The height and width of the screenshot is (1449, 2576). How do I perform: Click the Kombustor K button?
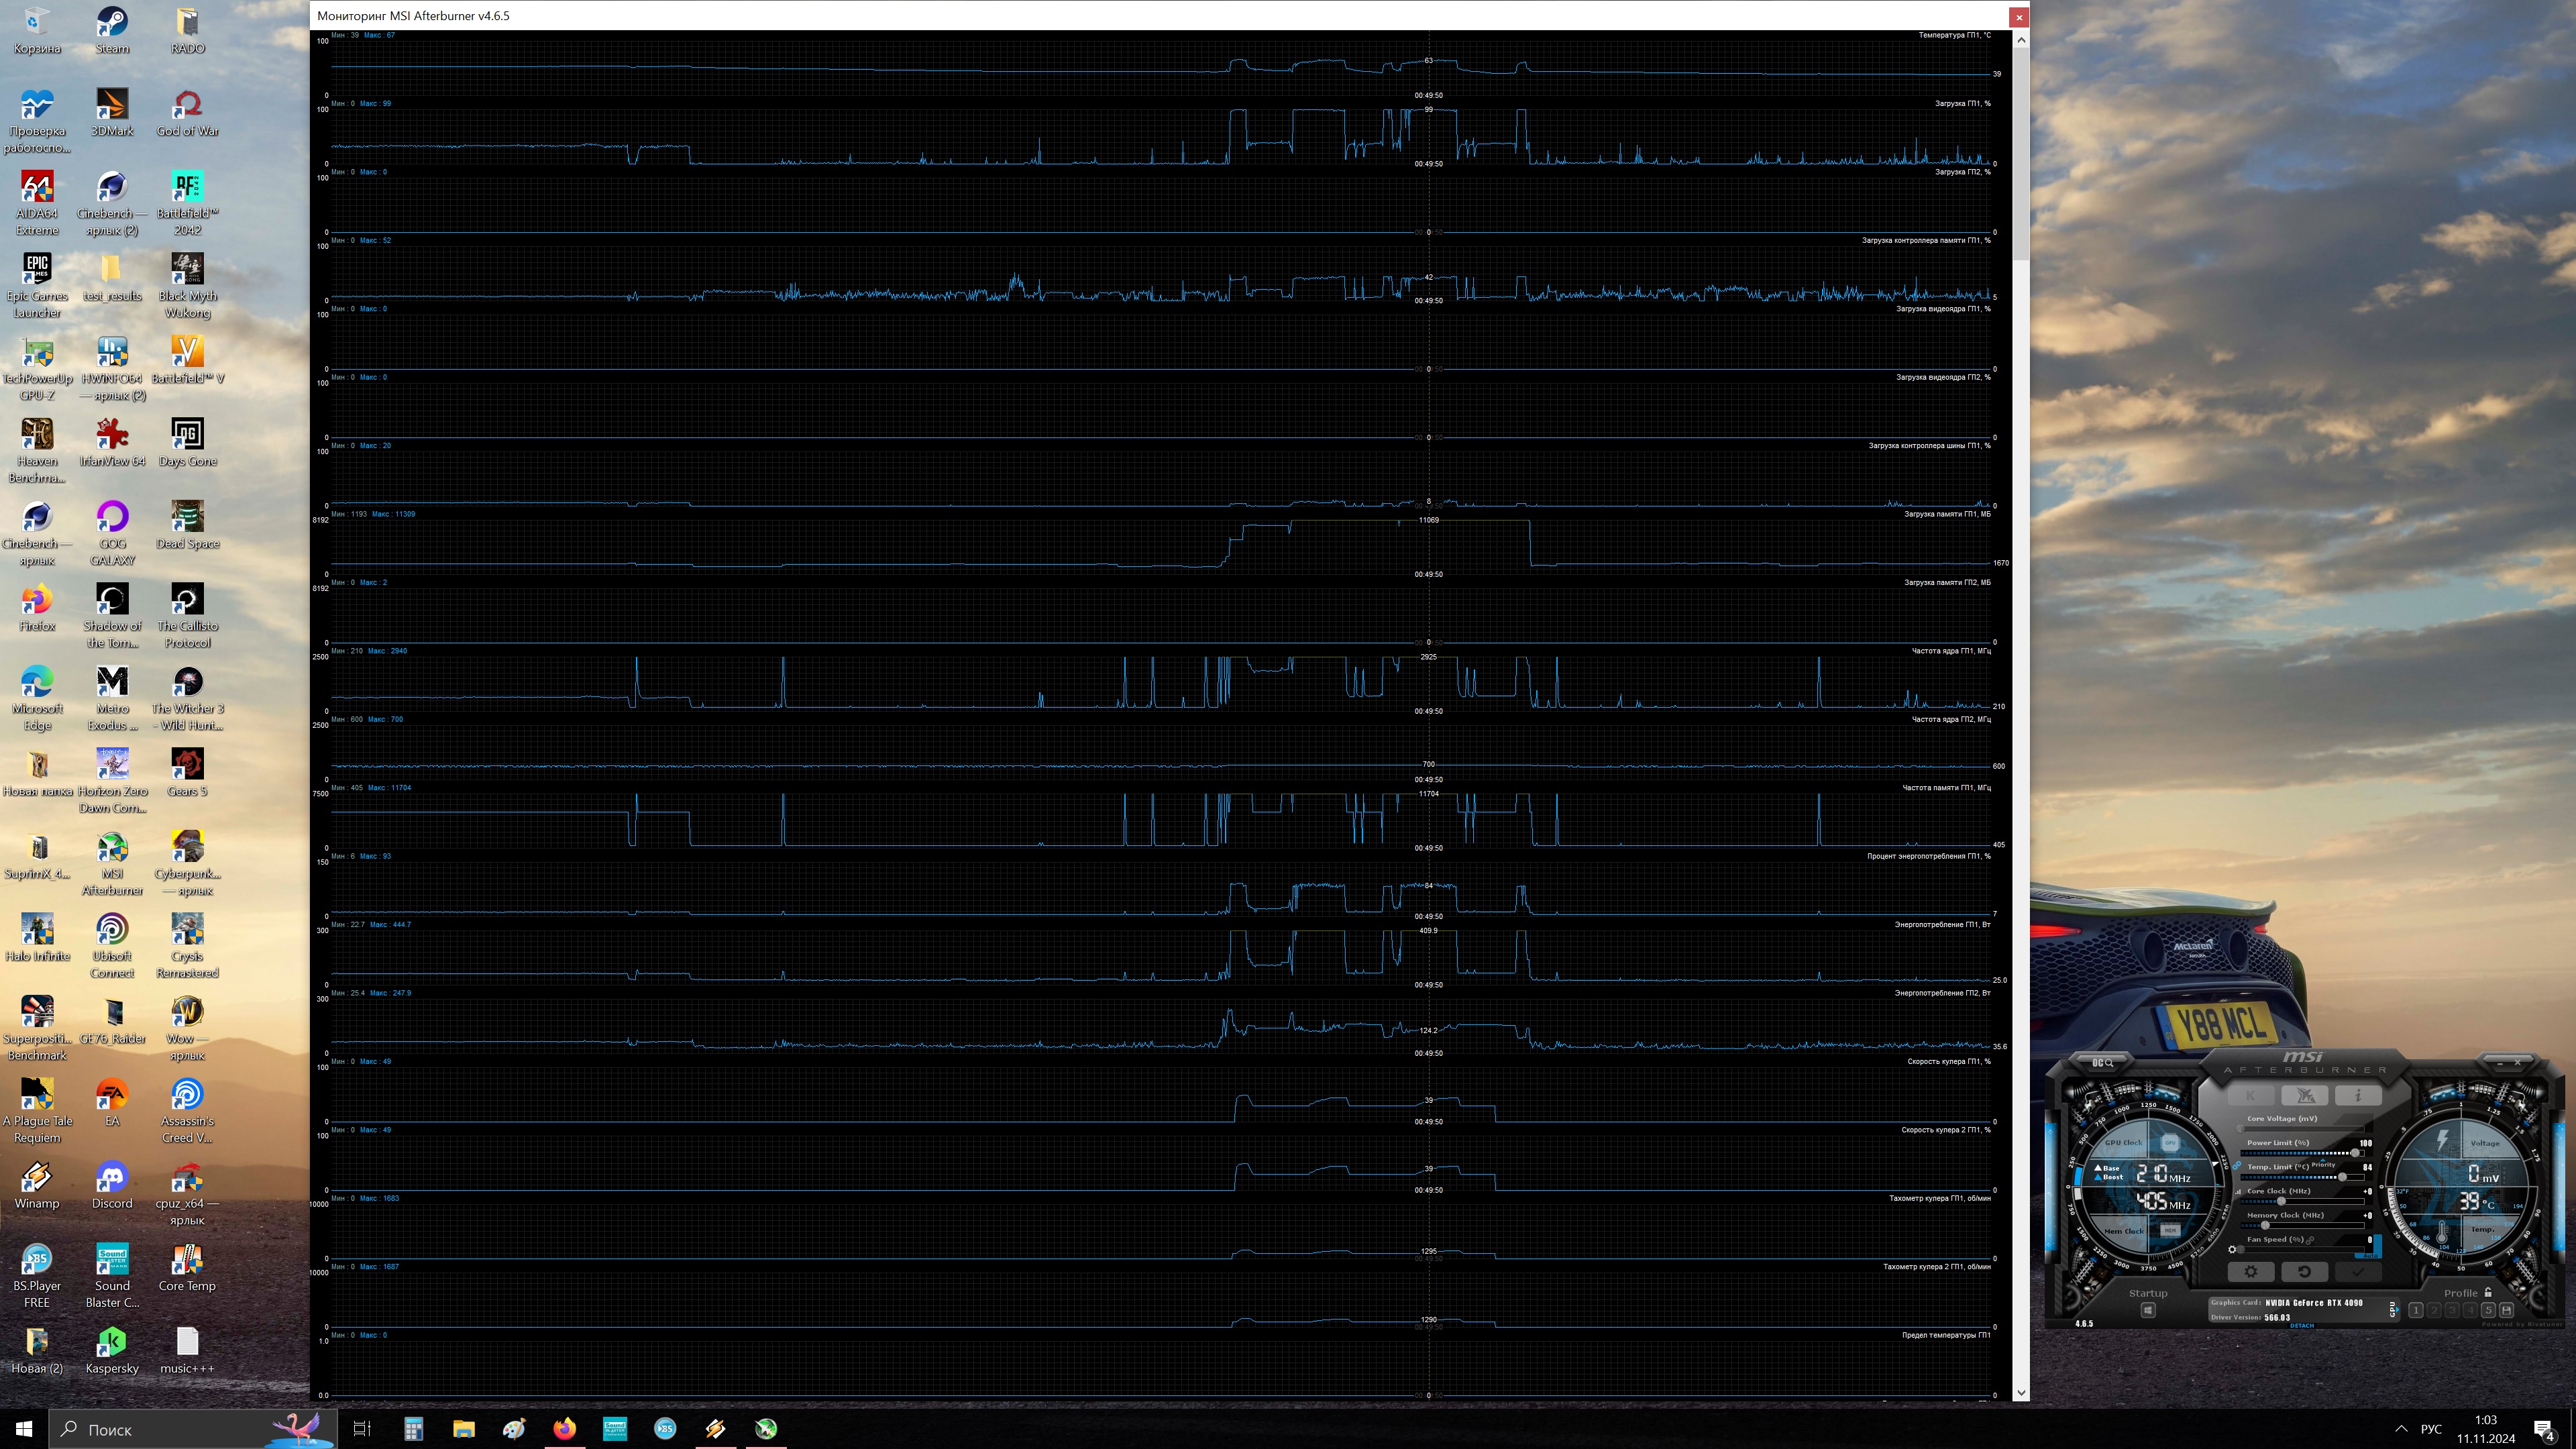[2250, 1096]
